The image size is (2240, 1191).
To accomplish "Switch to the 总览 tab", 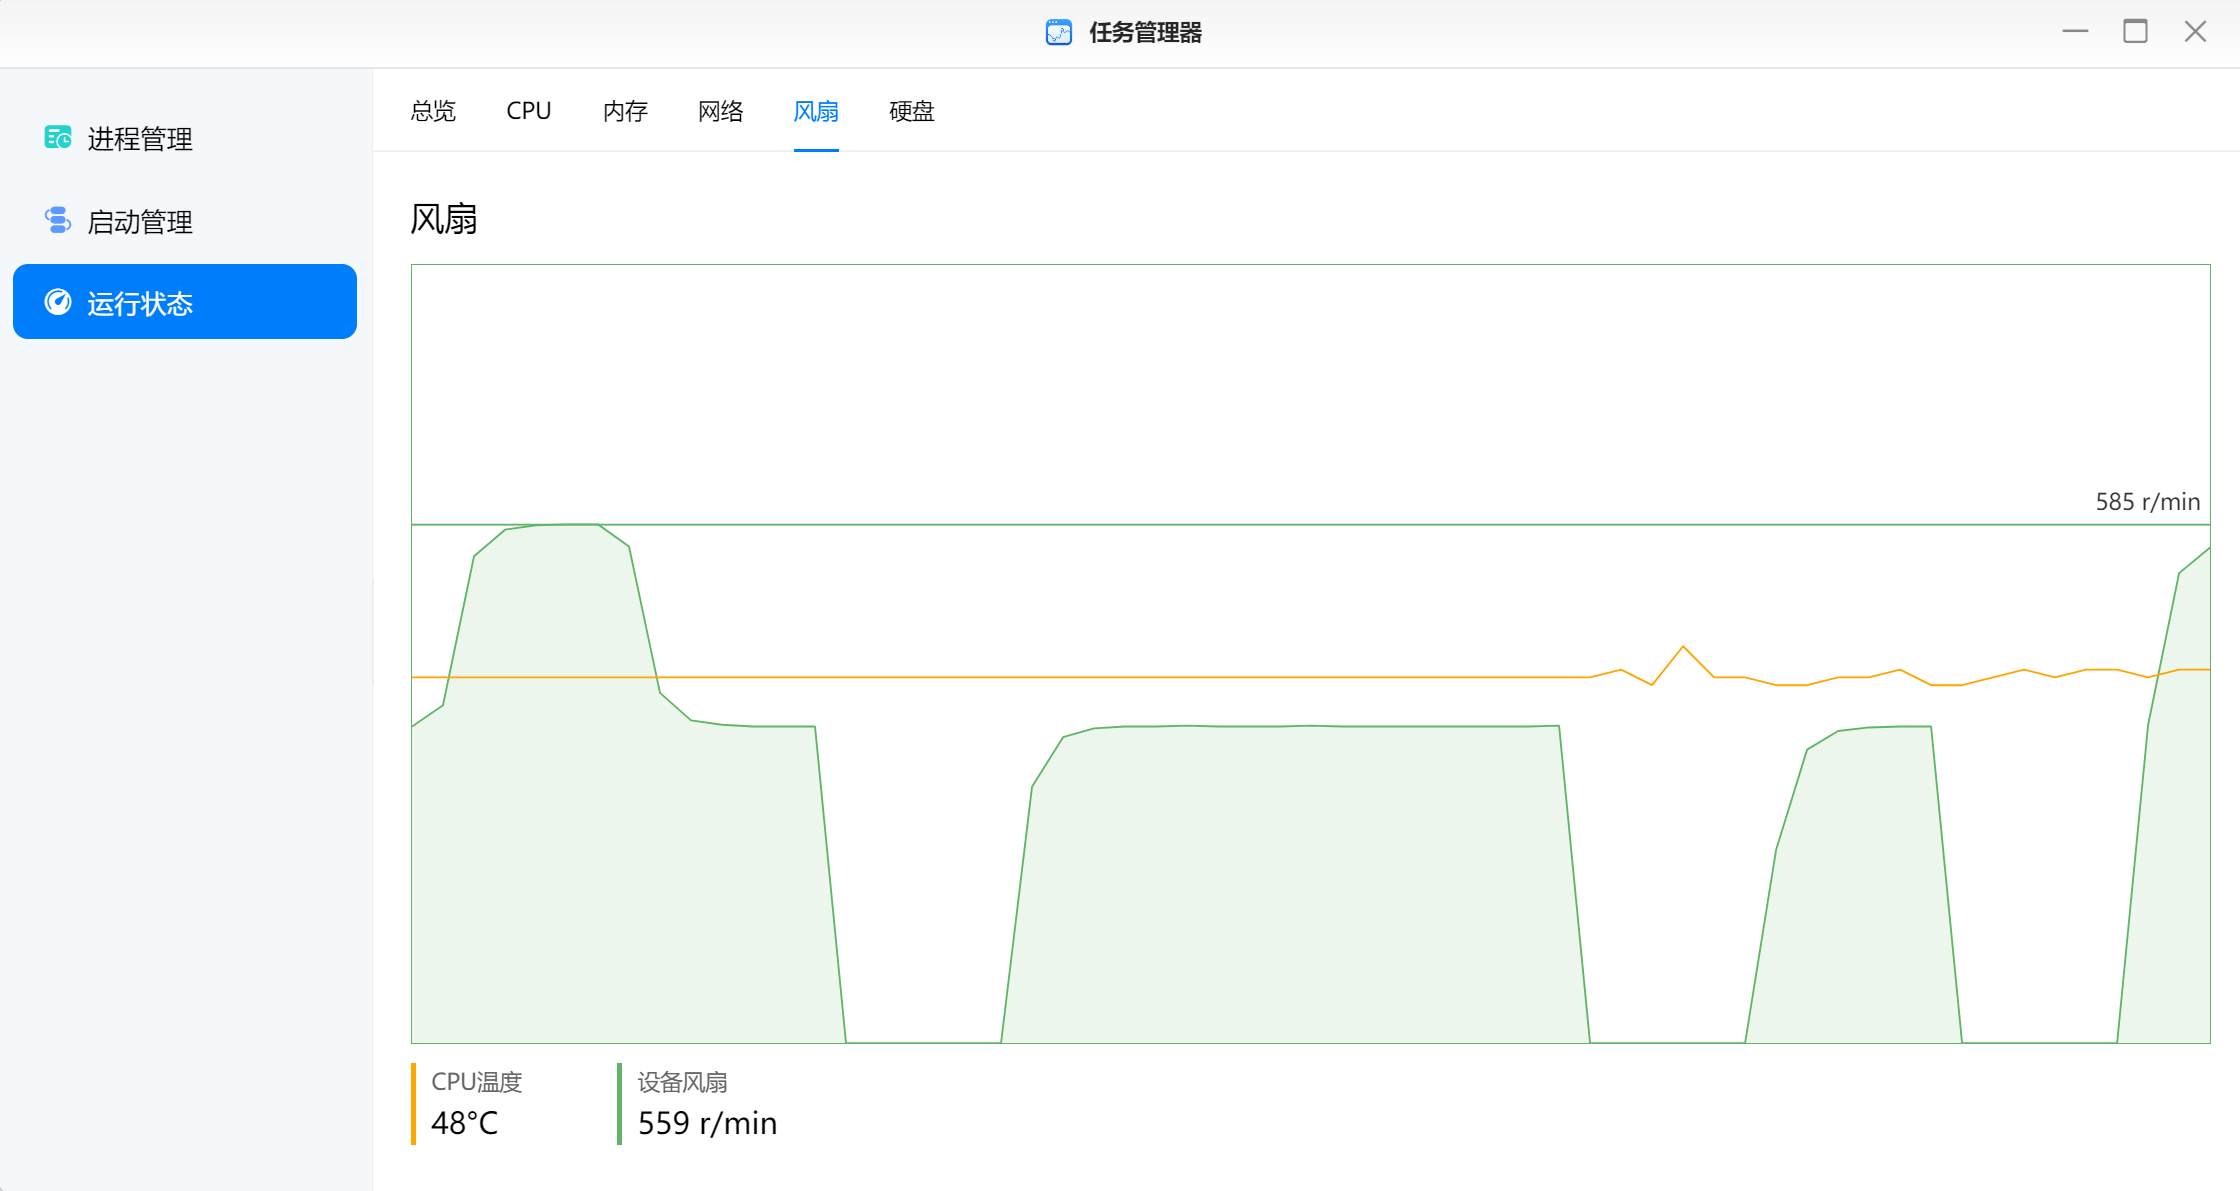I will 433,111.
